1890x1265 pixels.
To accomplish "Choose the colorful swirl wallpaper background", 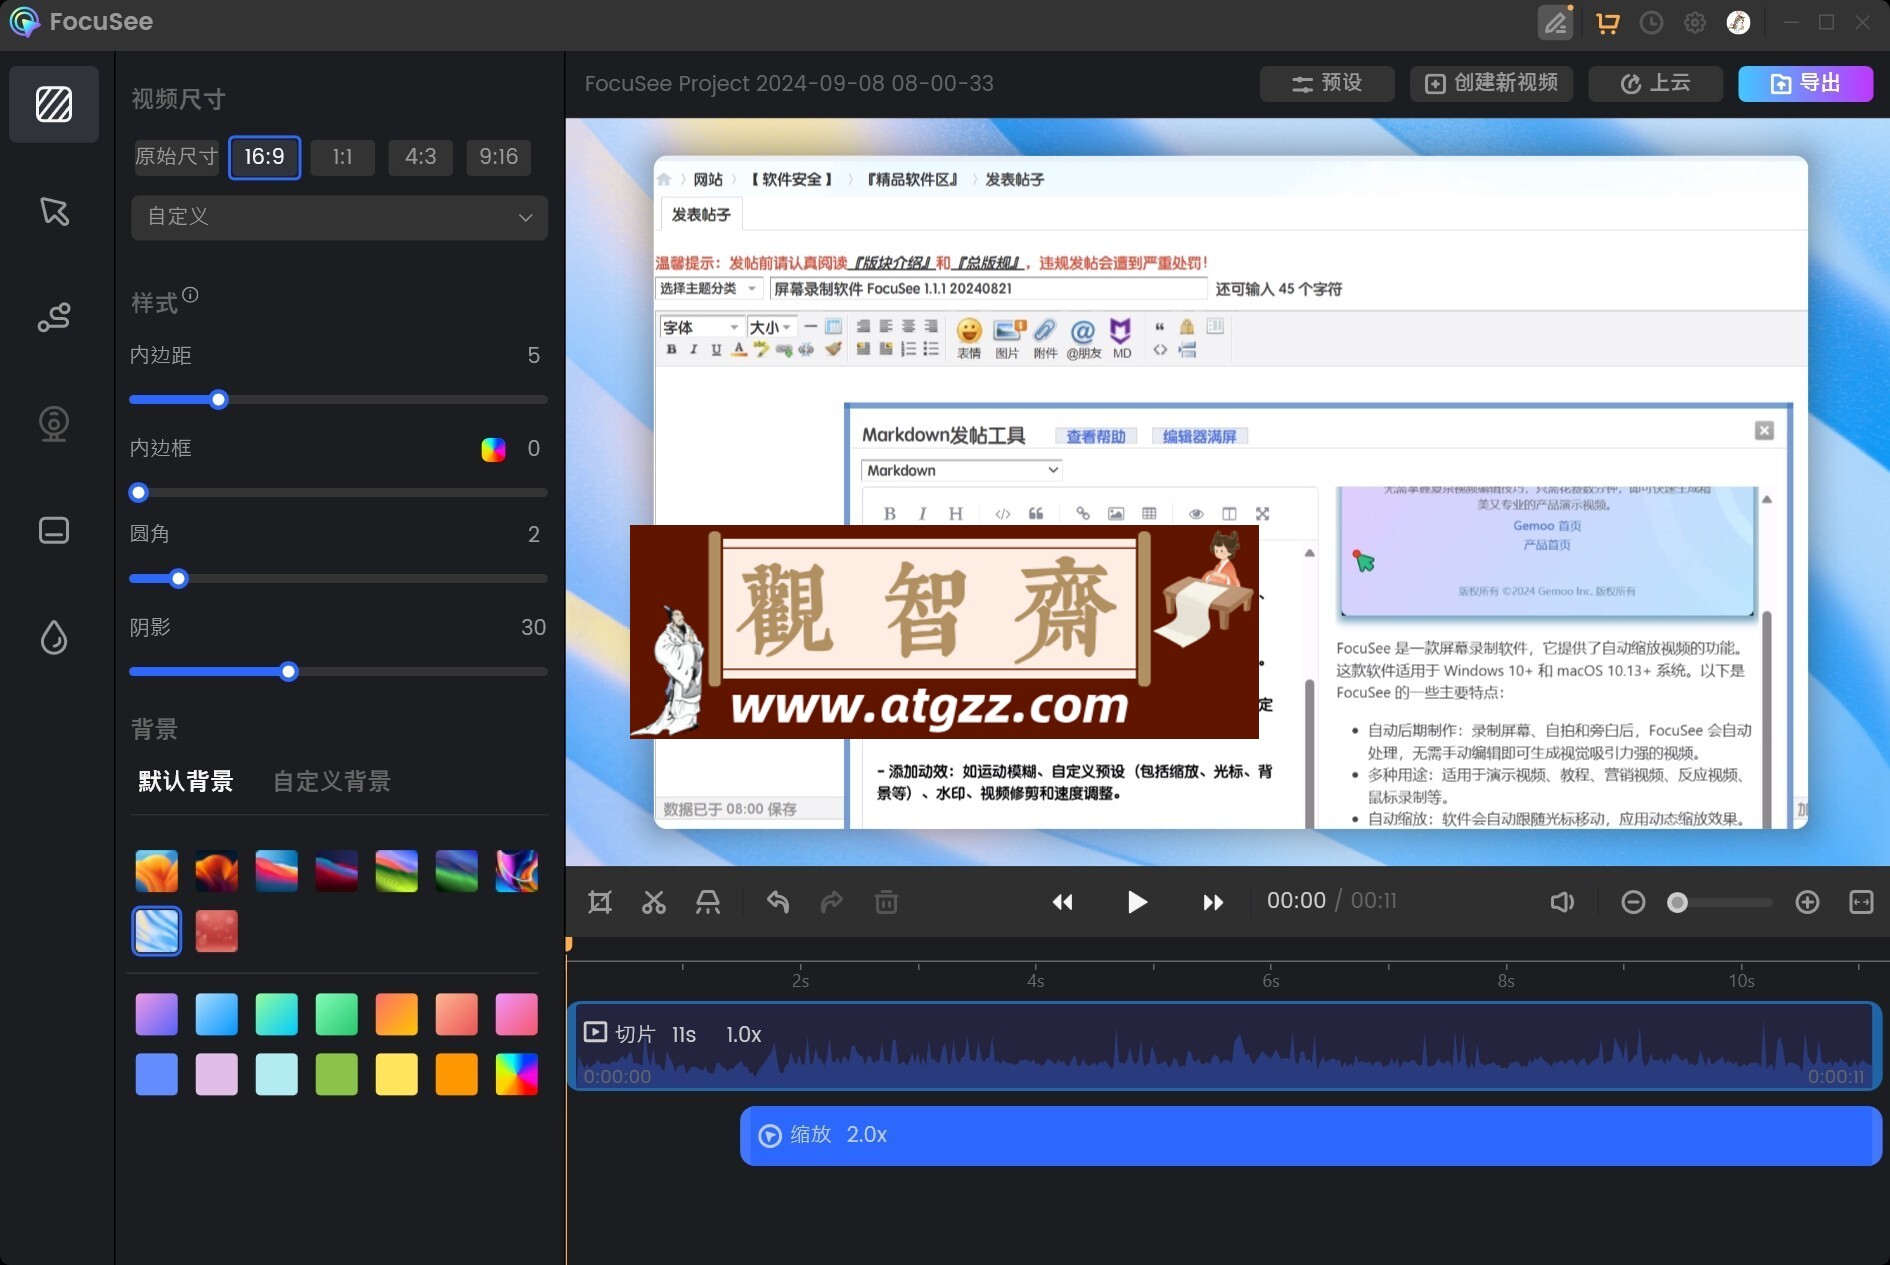I will coord(517,871).
